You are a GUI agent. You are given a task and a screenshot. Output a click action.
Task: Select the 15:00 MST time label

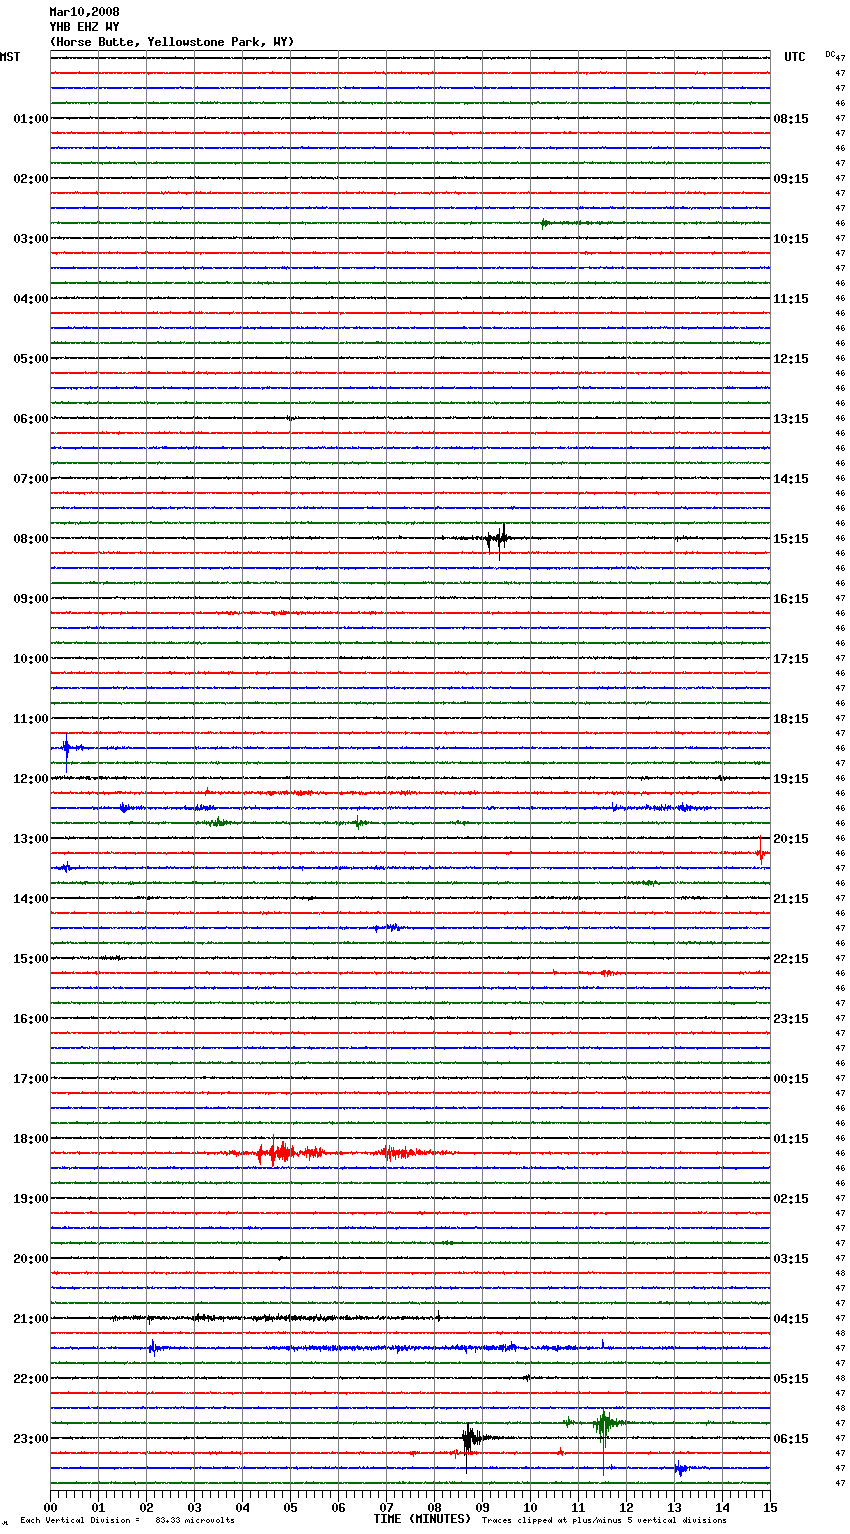point(31,959)
